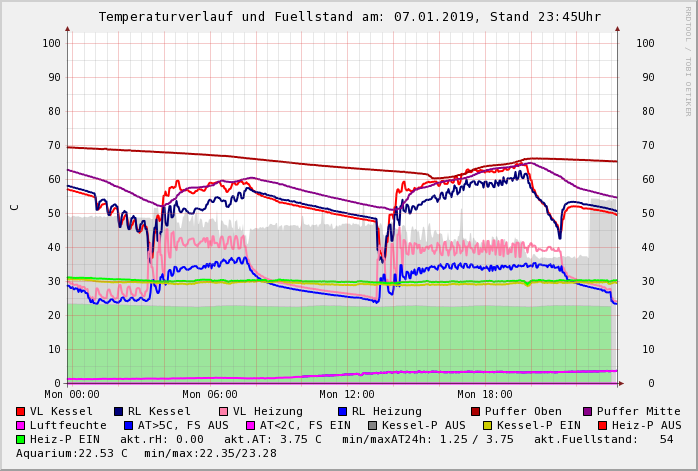Select the pink VL Heizung legend swatch
This screenshot has width=698, height=471.
(x=223, y=411)
